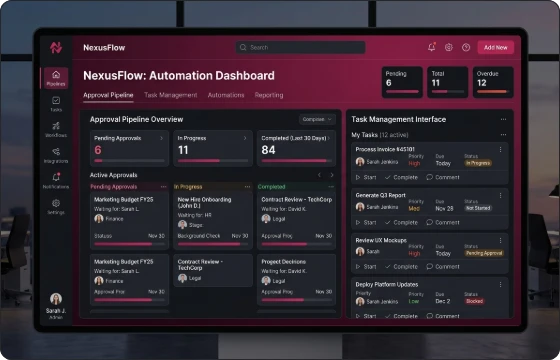Click the Blocked status badge
Viewport: 560px width, 360px height.
pos(474,301)
